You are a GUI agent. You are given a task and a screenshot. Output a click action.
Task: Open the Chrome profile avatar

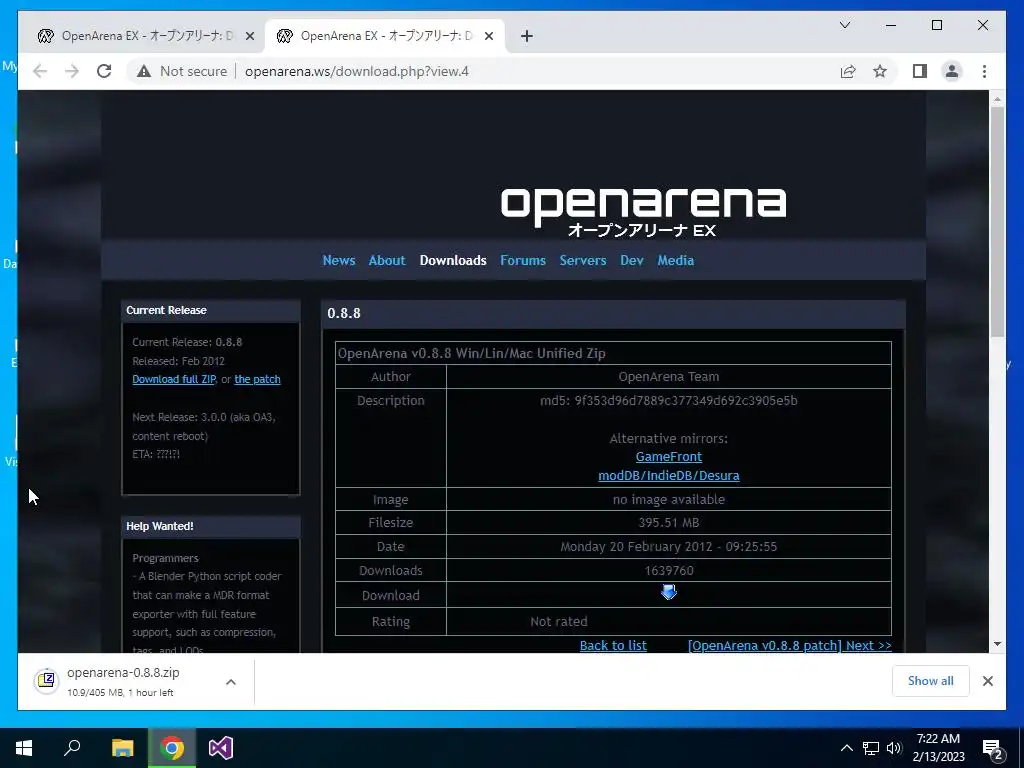click(952, 71)
